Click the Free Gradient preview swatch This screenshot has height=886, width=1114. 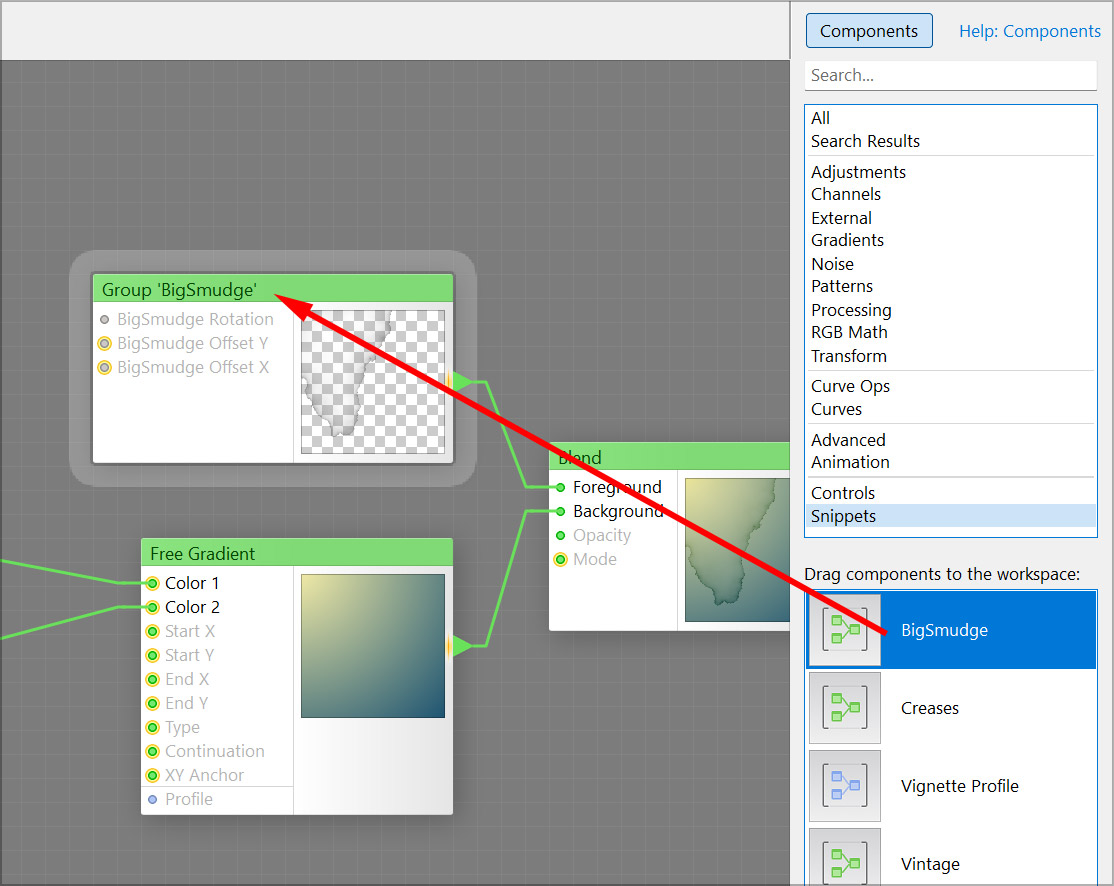click(x=373, y=646)
